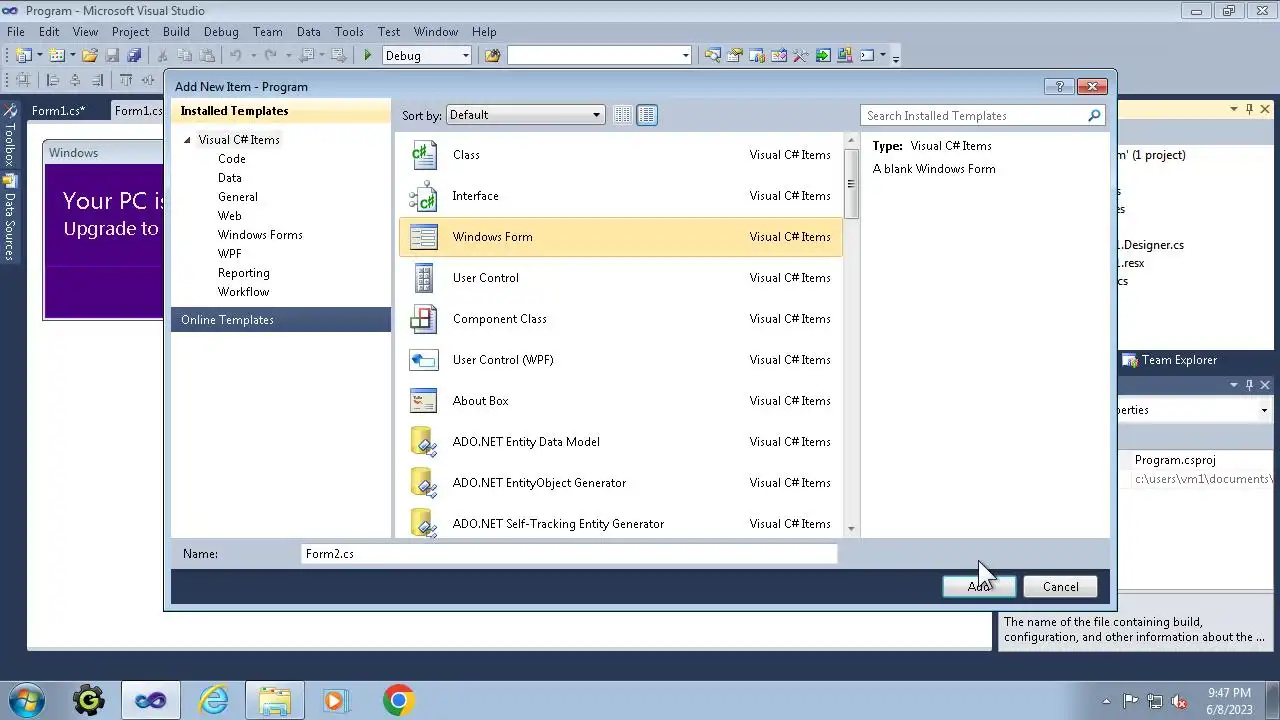Viewport: 1280px width, 720px height.
Task: Click the Name field containing Form2.cs
Action: [x=569, y=554]
